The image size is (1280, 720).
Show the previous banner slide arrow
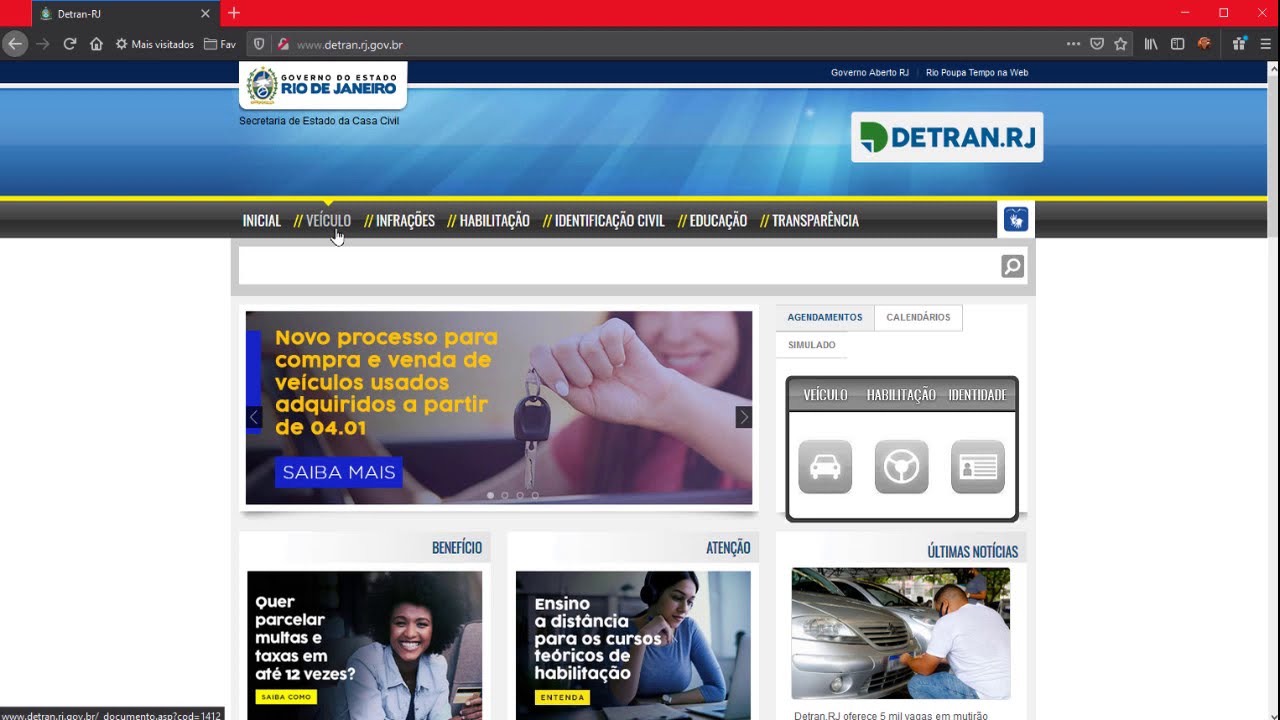(254, 417)
